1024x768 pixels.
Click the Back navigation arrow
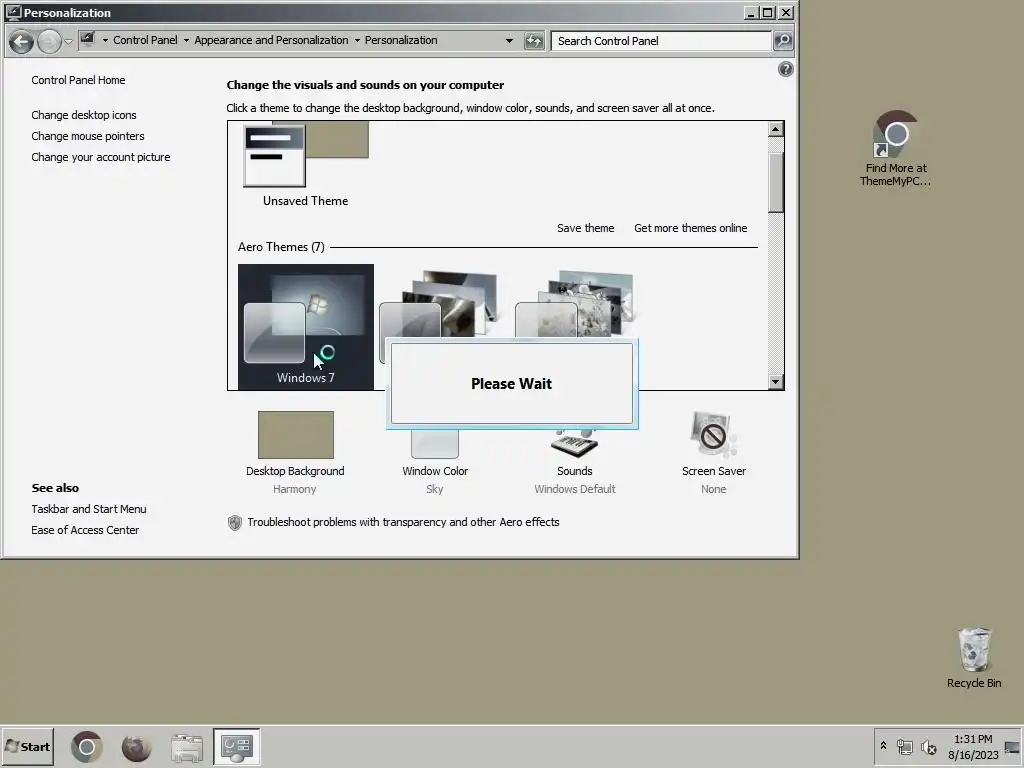pos(21,42)
